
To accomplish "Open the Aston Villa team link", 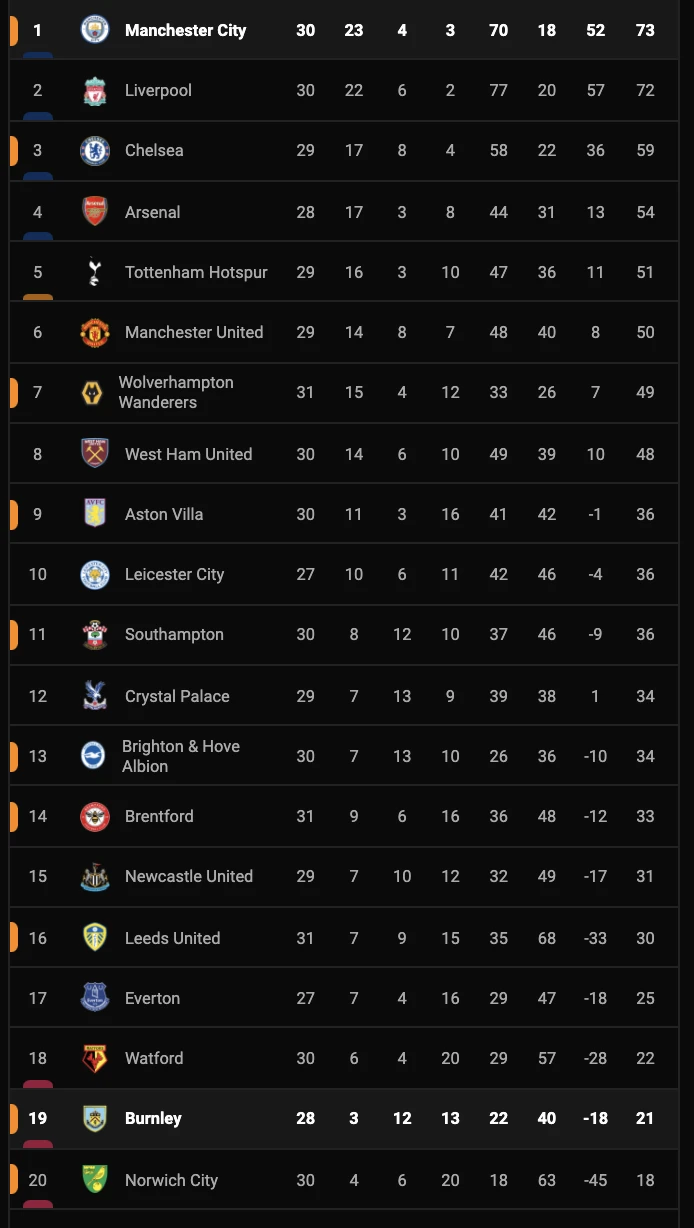I will pos(164,514).
